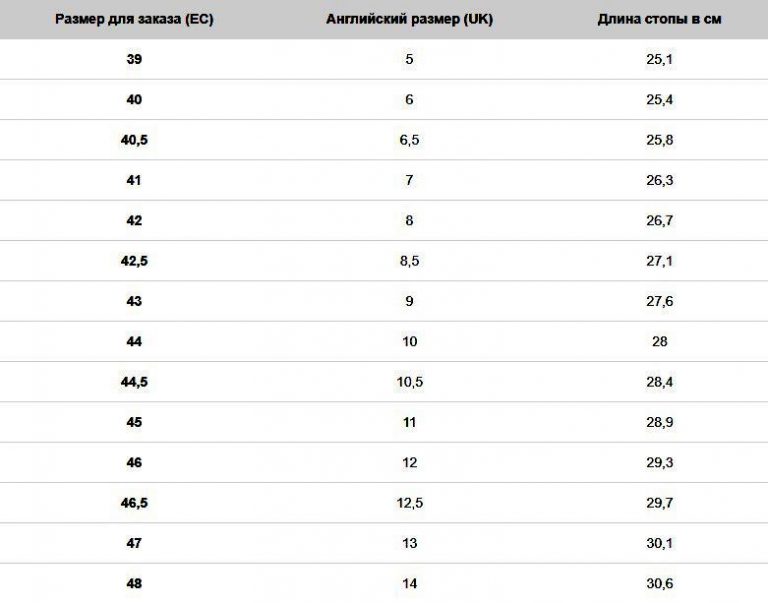Select EC size 39 cell
The height and width of the screenshot is (603, 768).
click(134, 60)
